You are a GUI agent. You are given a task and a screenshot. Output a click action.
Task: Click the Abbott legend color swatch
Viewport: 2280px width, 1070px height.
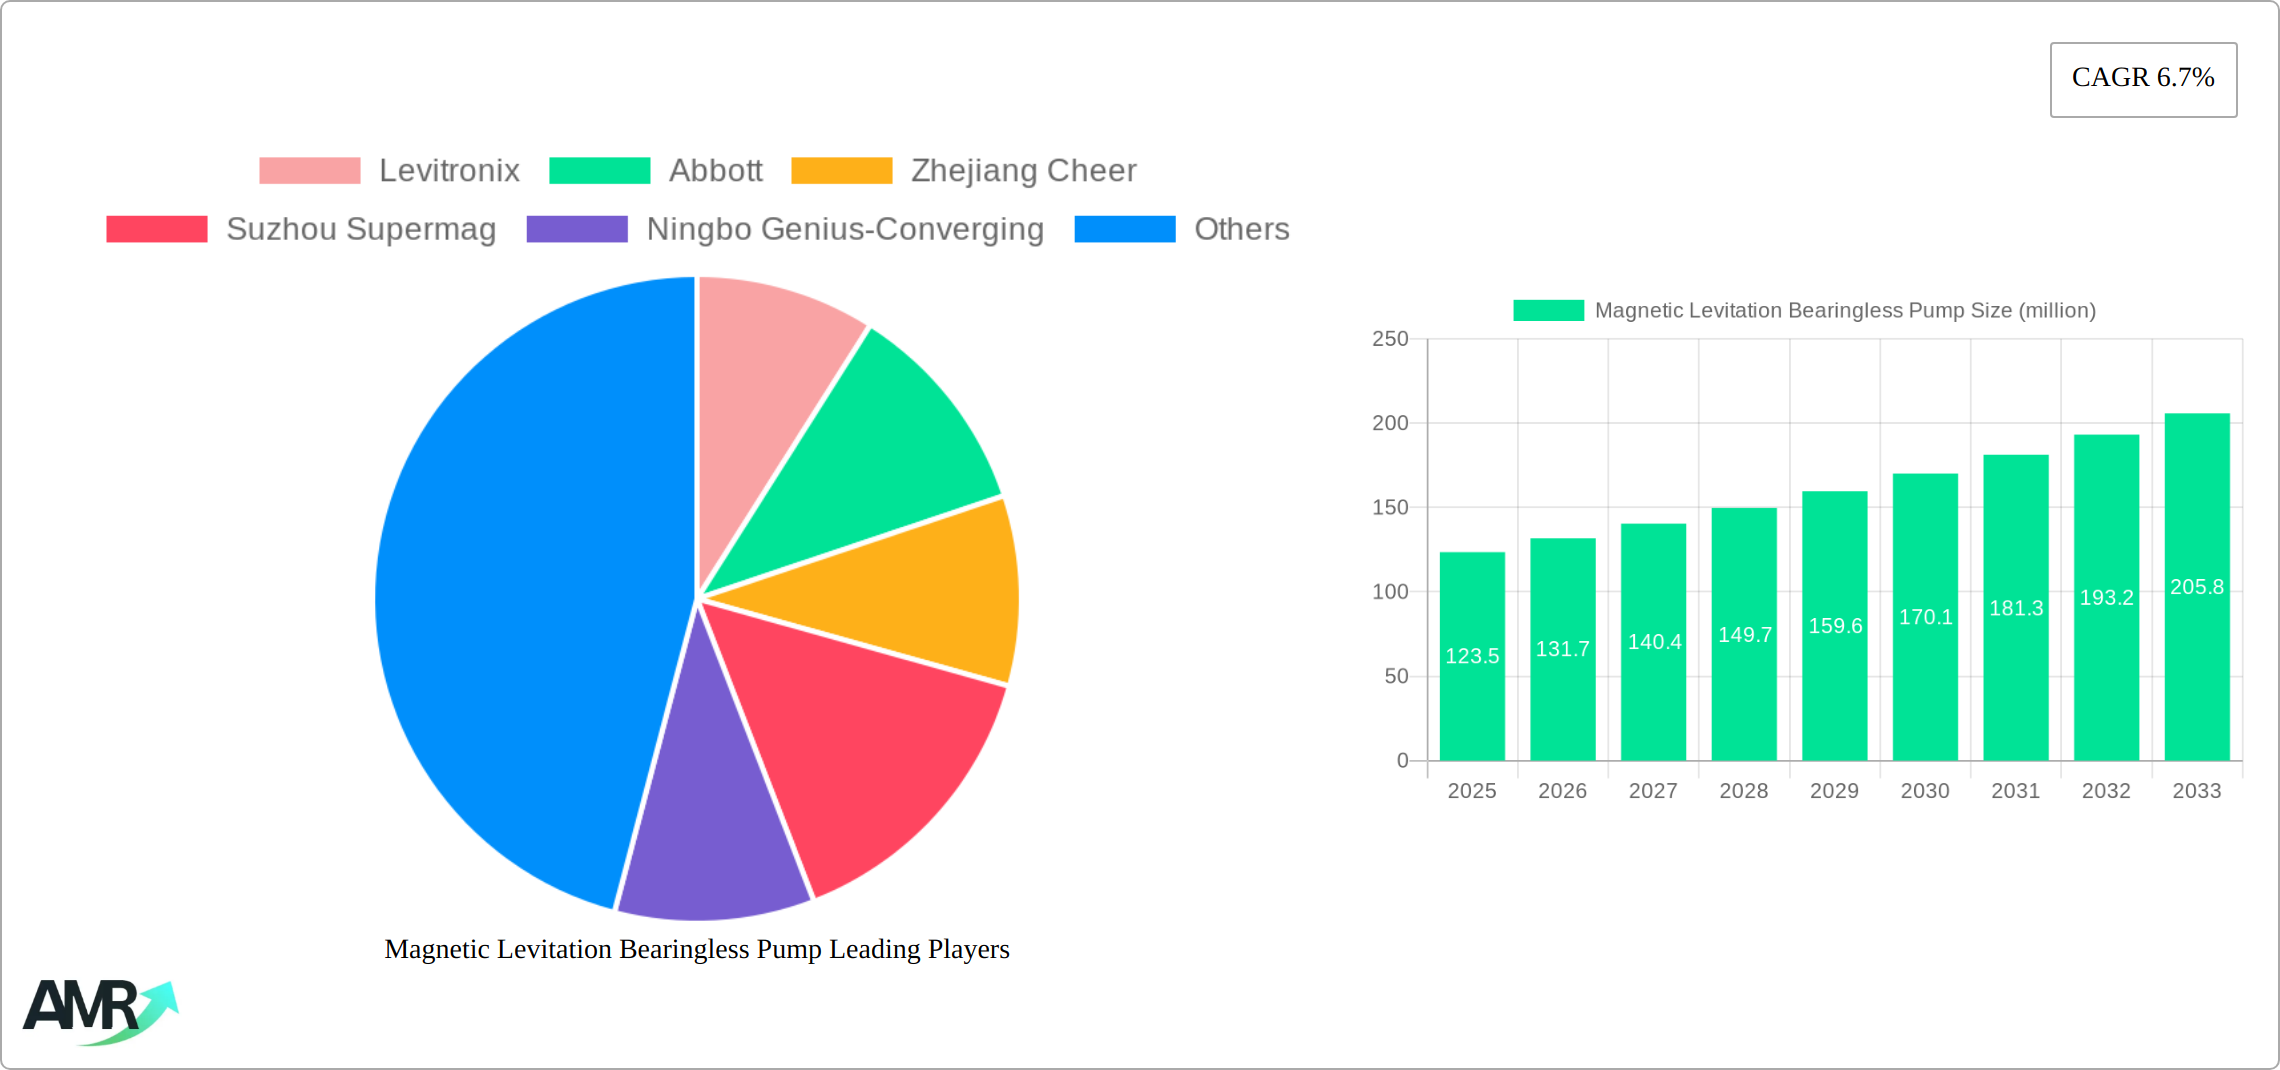600,170
